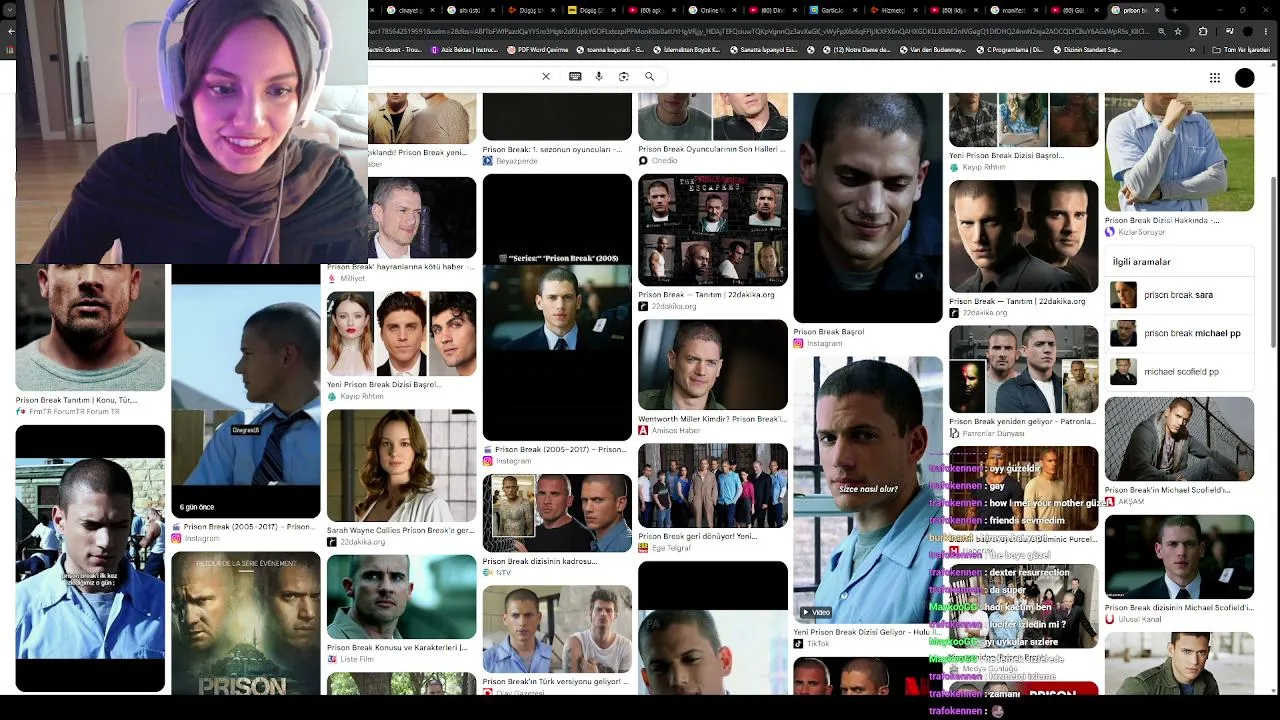Open the group cast photo above 'Prison Break geri dönüyor'
Image resolution: width=1280 pixels, height=720 pixels.
click(x=712, y=485)
